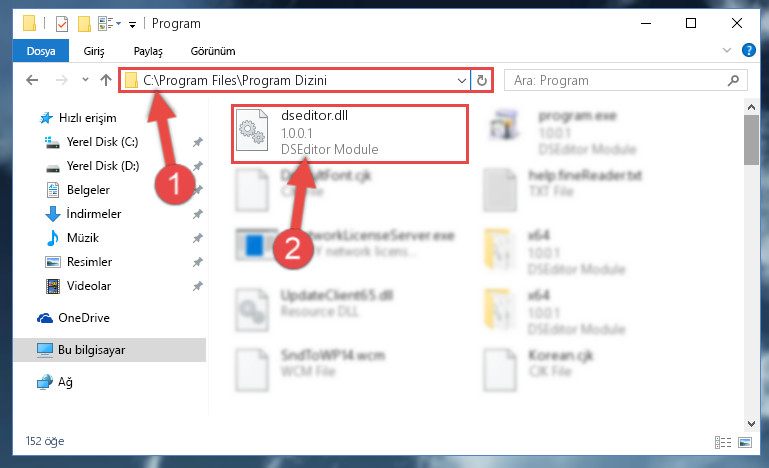
Task: Open Belgeler in quick access
Action: click(88, 190)
